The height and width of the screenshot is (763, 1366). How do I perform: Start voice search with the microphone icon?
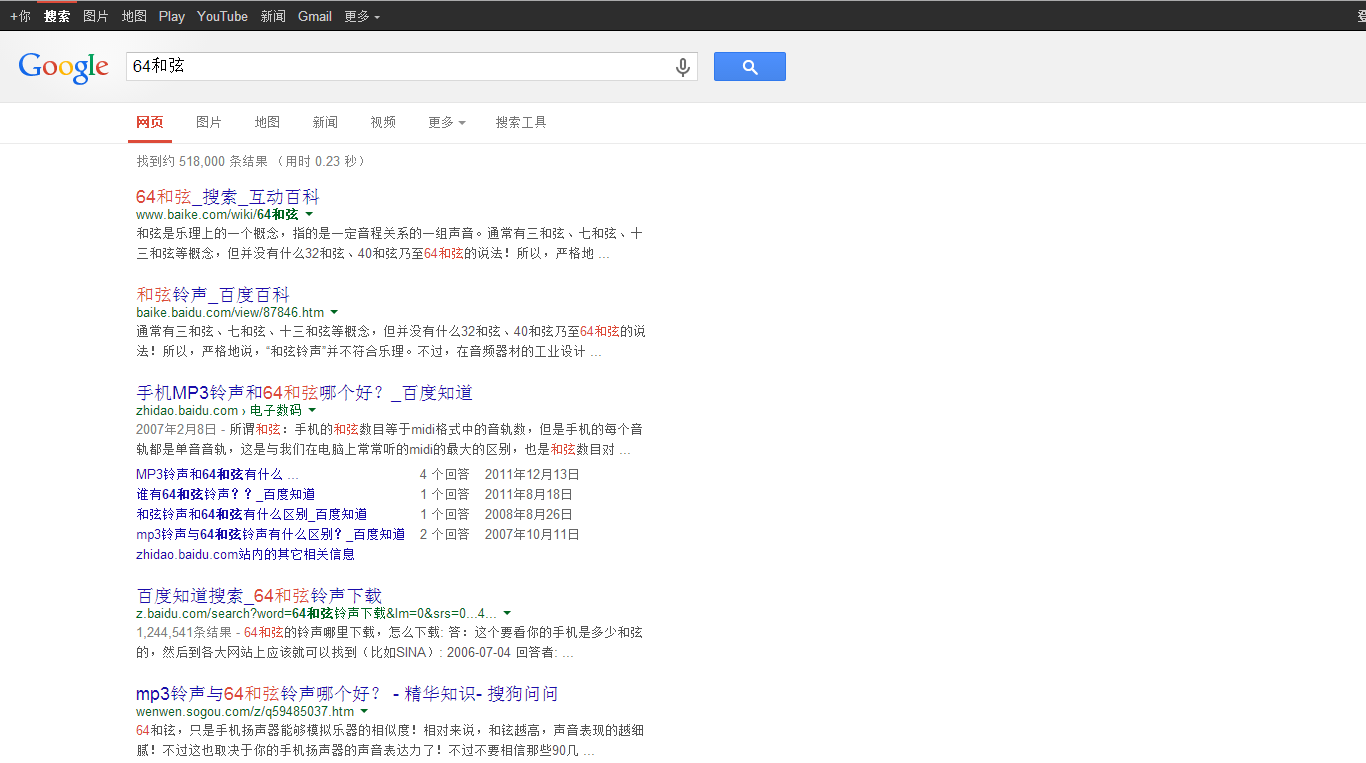(x=683, y=67)
